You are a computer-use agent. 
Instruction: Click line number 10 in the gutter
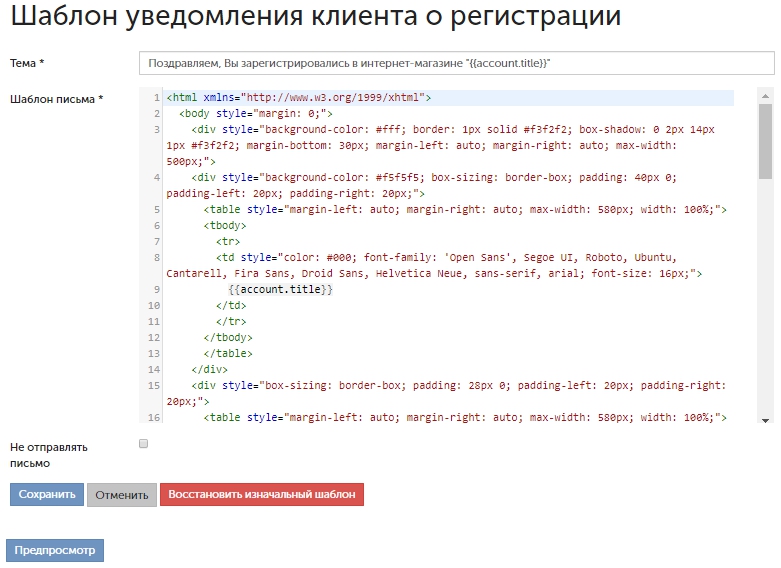(x=154, y=305)
